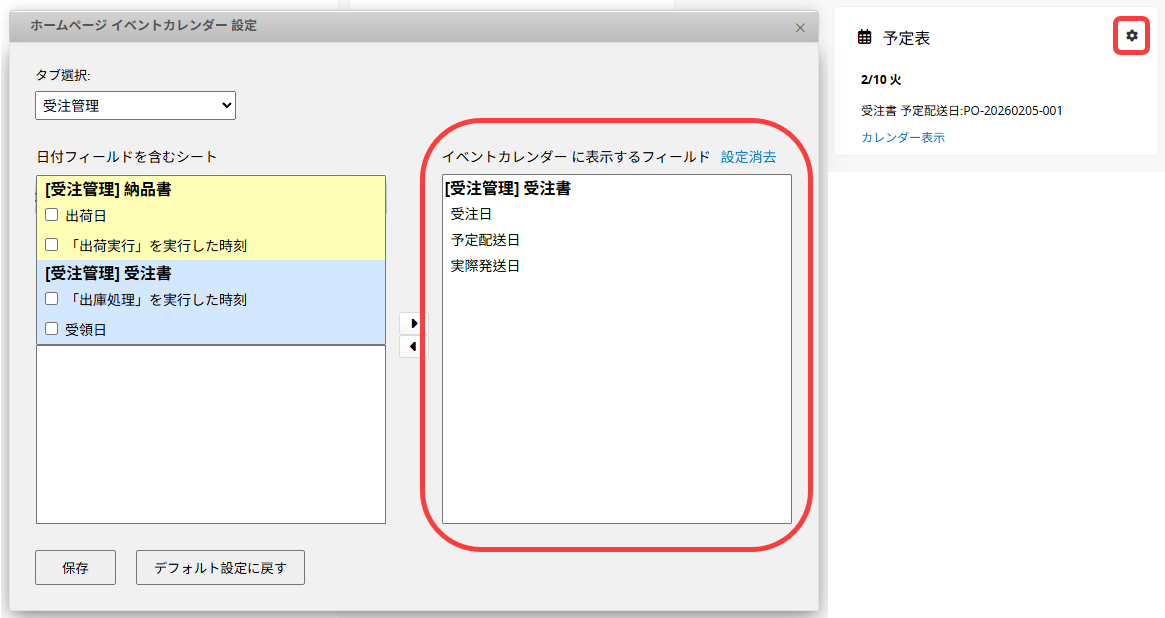This screenshot has width=1165, height=618.
Task: Check the 出荷日 checkbox
Action: pos(52,215)
